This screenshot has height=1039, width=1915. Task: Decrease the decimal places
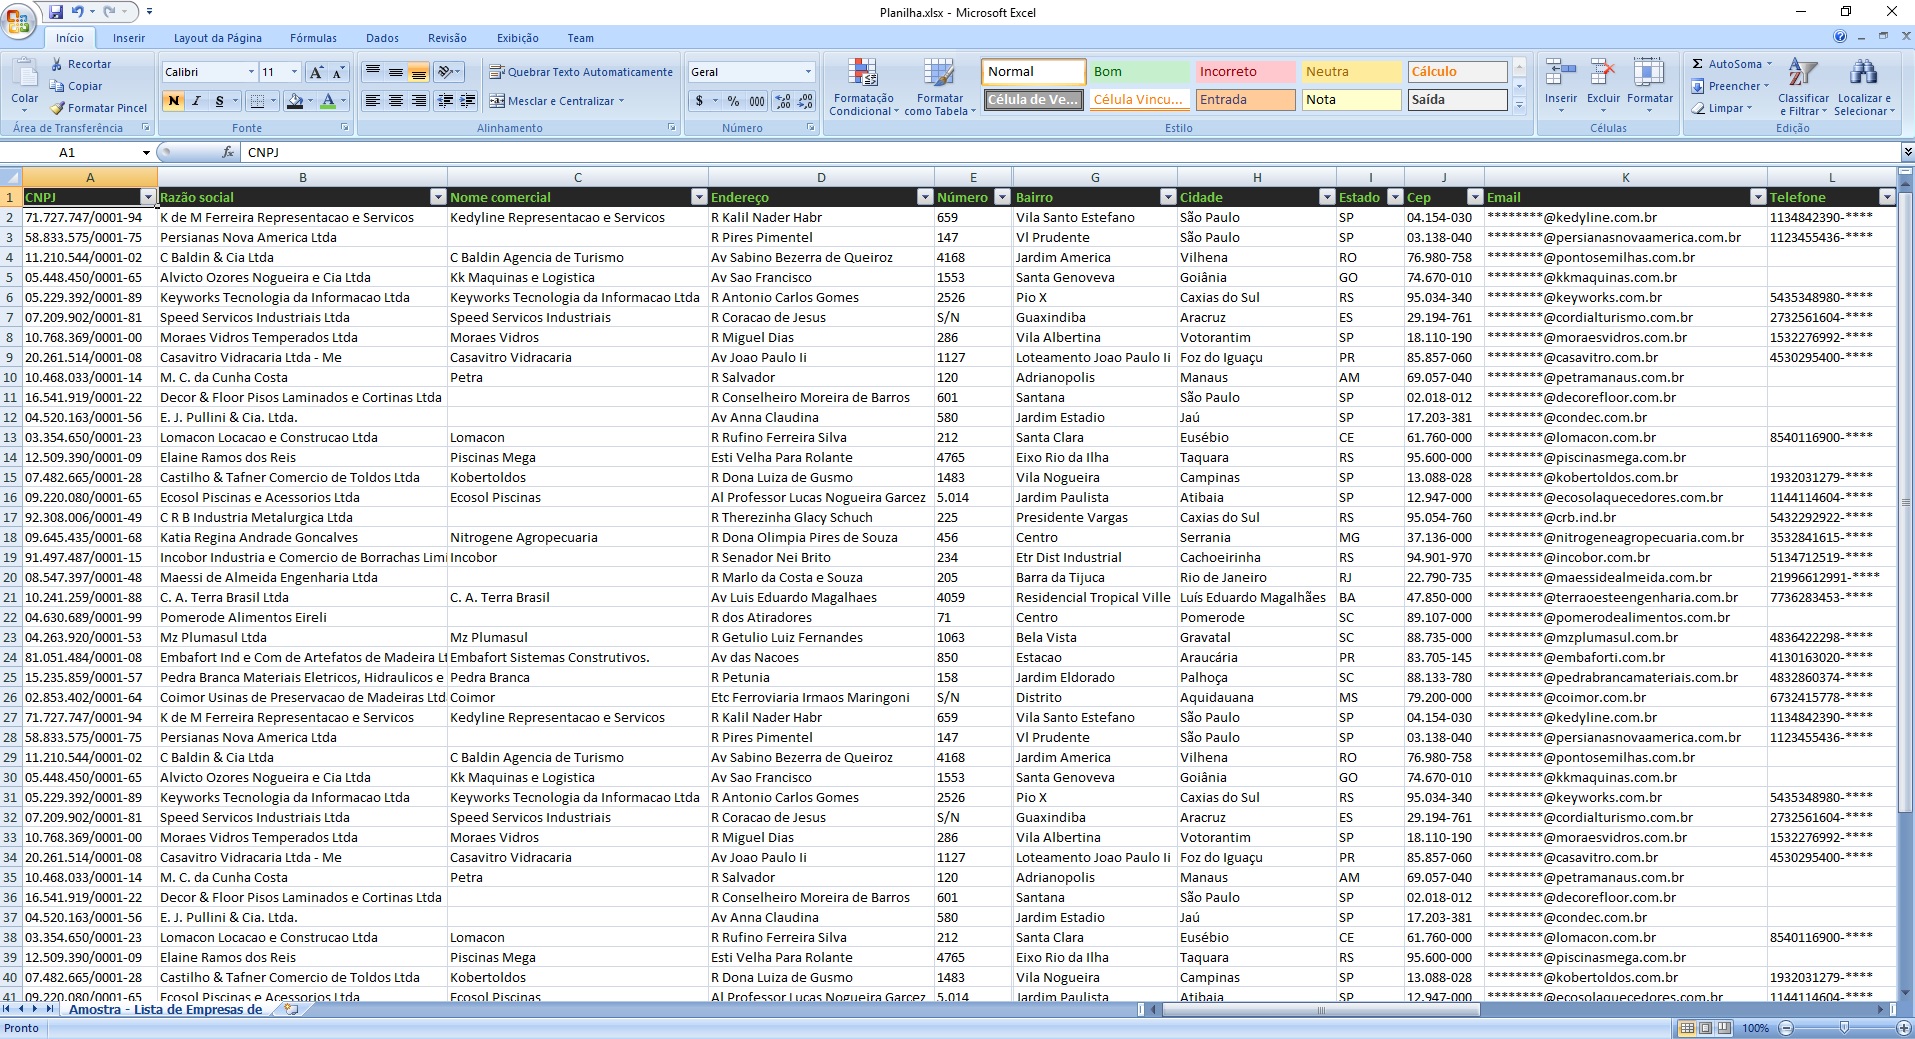806,101
